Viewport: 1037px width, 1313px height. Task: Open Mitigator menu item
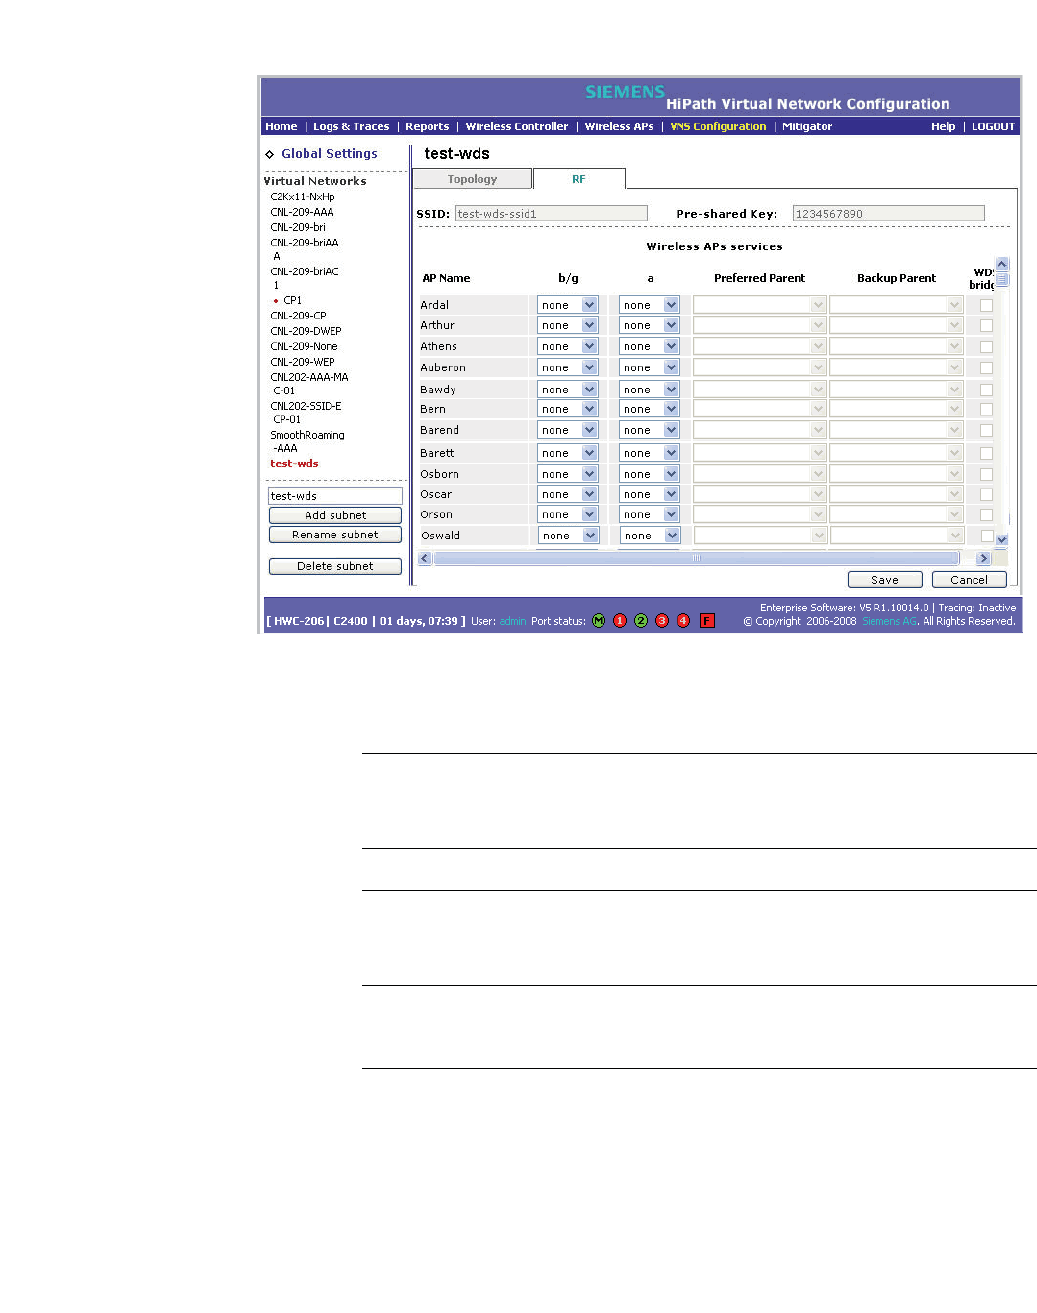pyautogui.click(x=807, y=127)
